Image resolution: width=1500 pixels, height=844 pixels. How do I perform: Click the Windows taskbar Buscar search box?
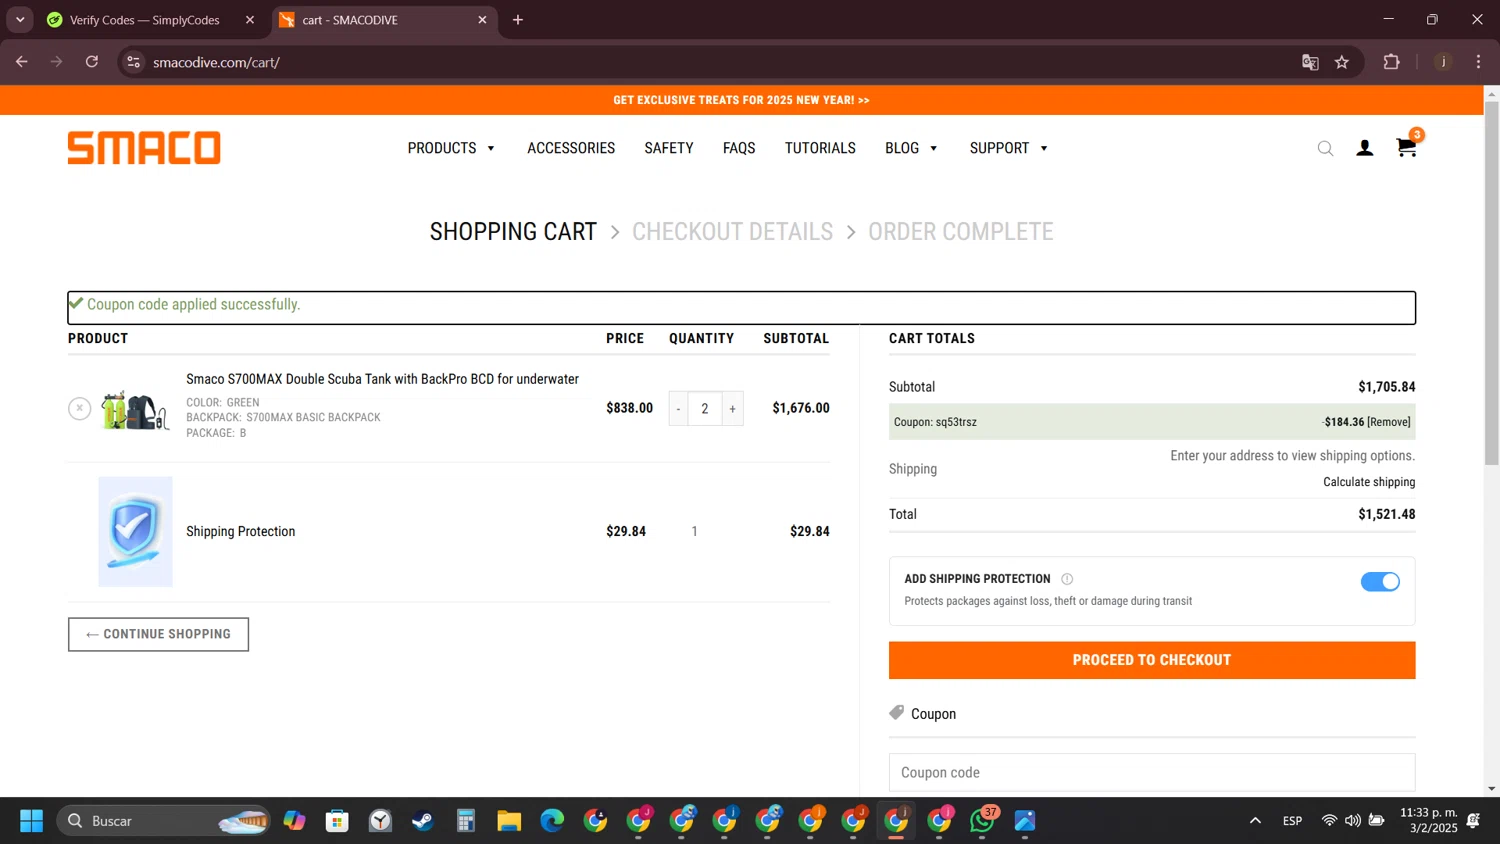[163, 821]
